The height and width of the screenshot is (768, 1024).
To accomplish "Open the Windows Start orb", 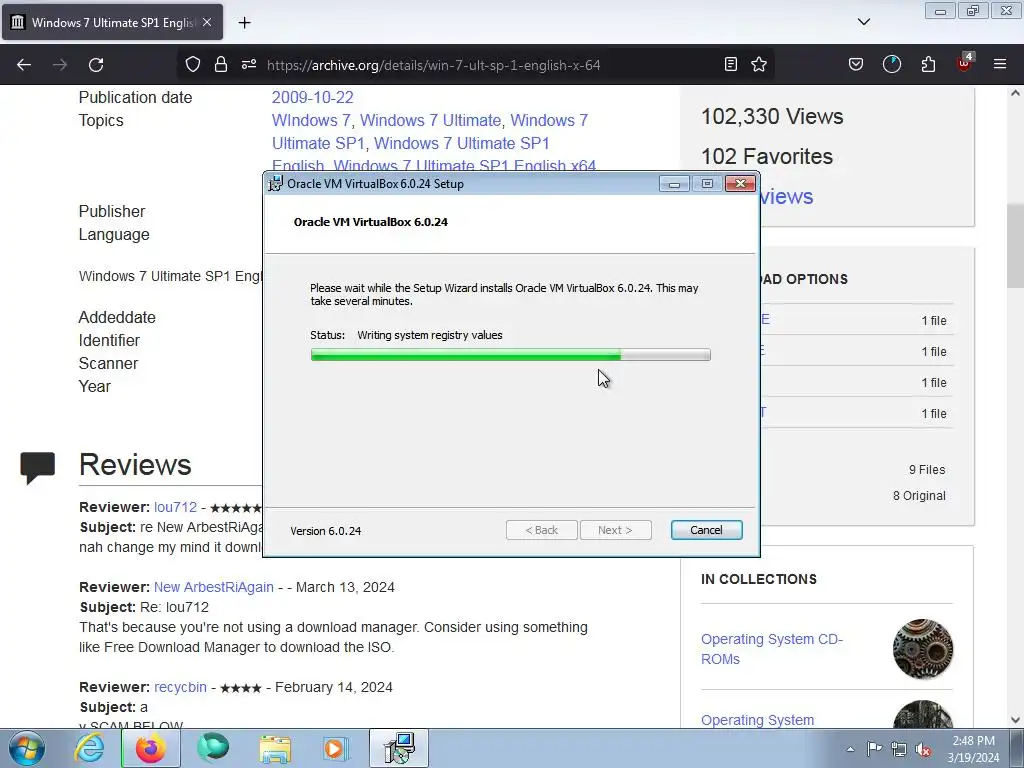I will [26, 748].
